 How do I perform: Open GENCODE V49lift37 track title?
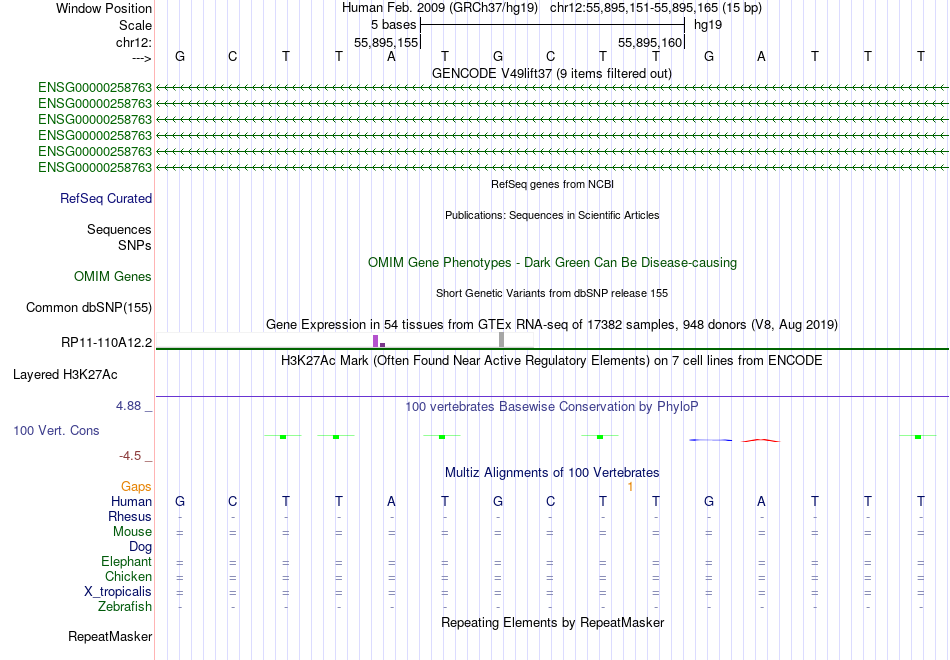(x=551, y=73)
